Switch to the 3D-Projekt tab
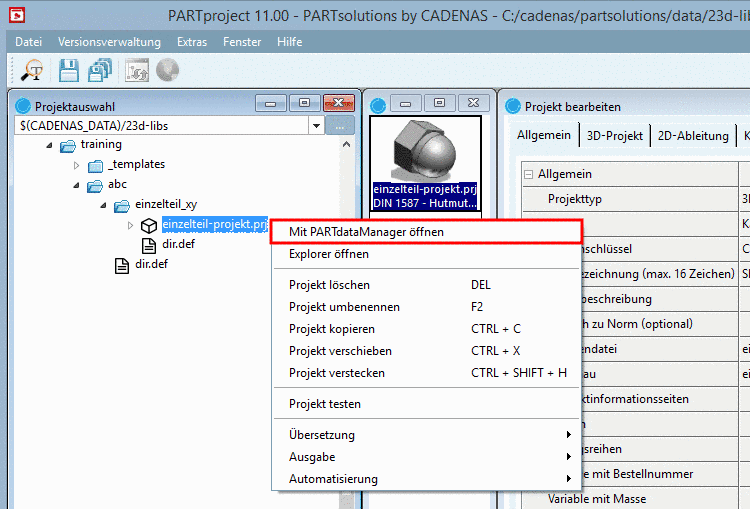The image size is (750, 509). click(615, 136)
